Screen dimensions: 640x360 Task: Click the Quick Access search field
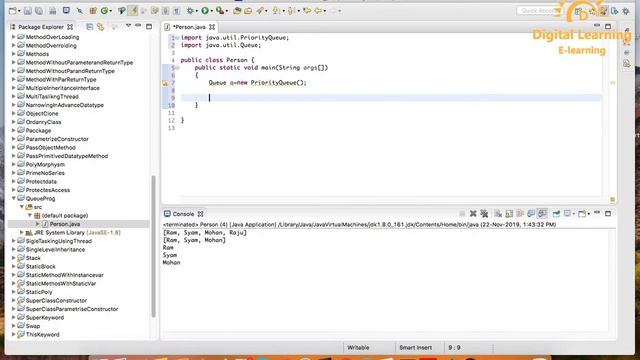(539, 11)
